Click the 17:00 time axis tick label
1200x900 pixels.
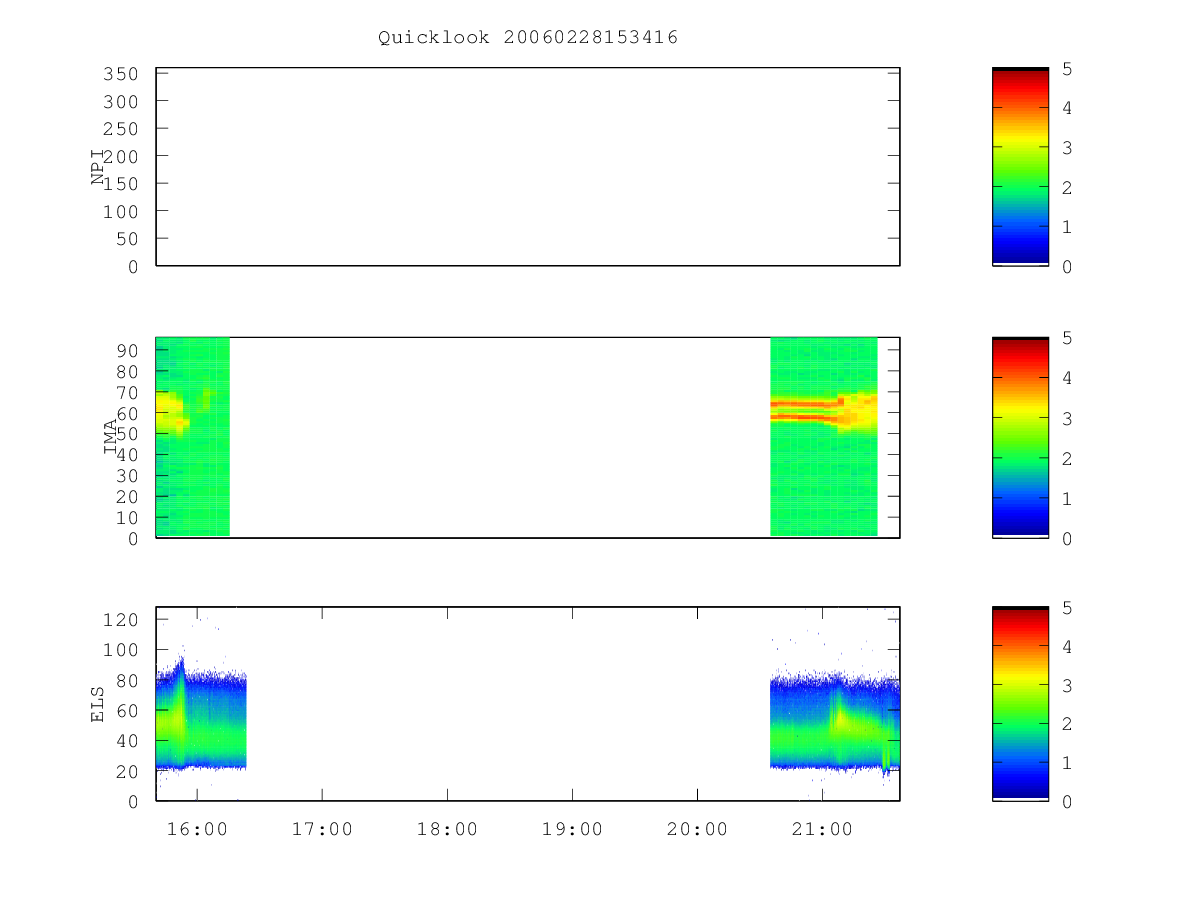point(322,829)
